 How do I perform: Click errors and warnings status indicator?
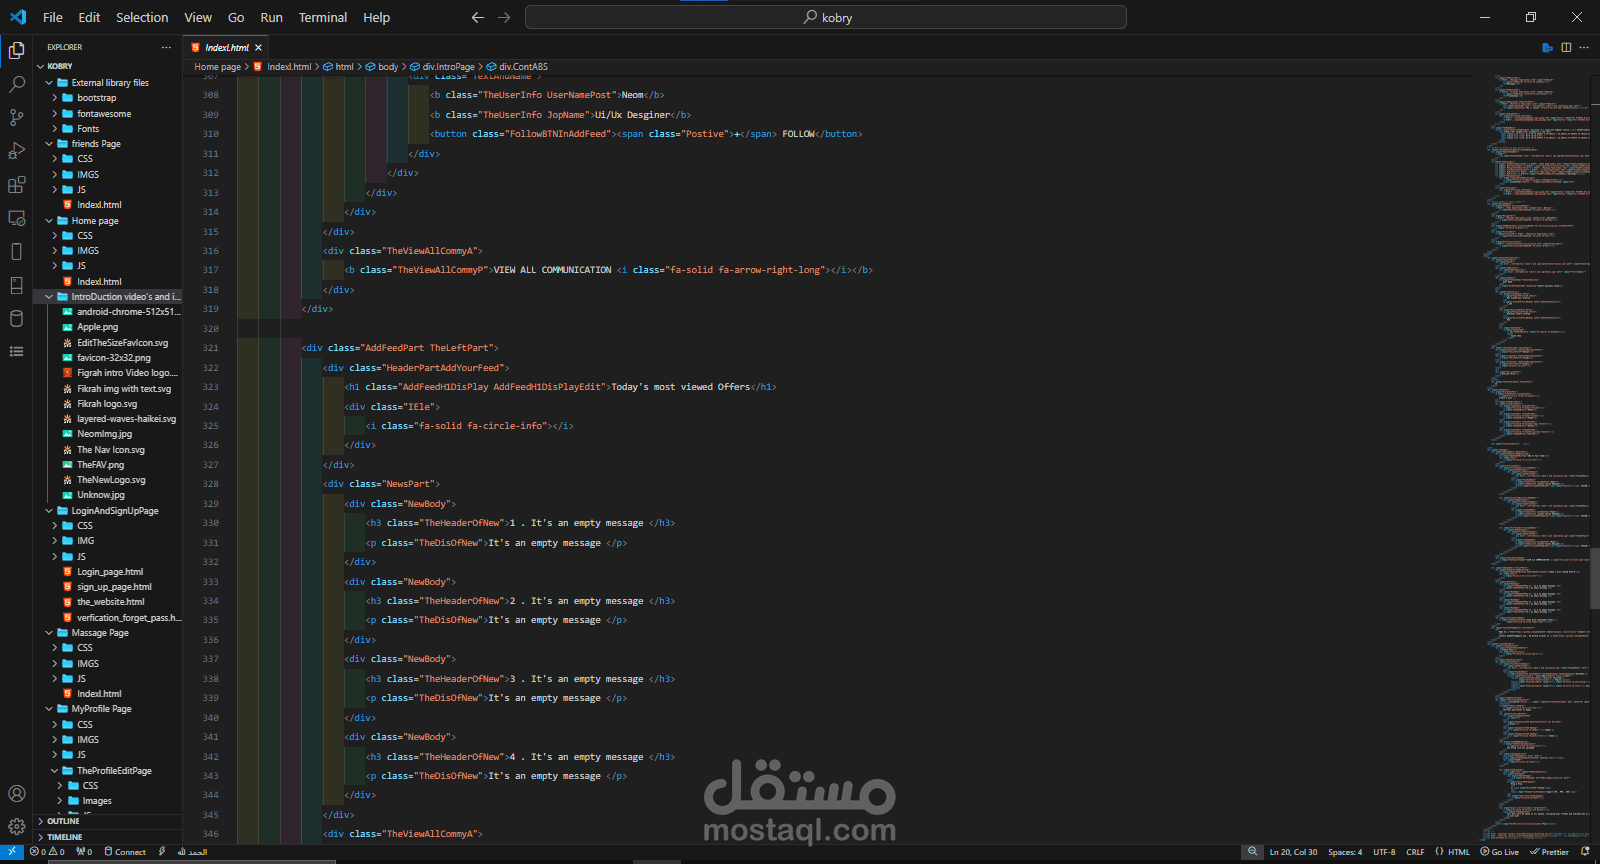click(47, 852)
